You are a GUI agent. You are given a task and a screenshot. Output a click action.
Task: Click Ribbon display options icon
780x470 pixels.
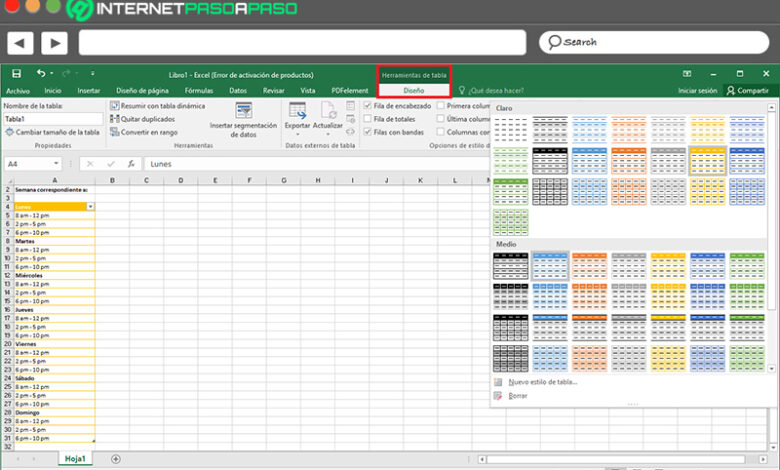coord(687,74)
